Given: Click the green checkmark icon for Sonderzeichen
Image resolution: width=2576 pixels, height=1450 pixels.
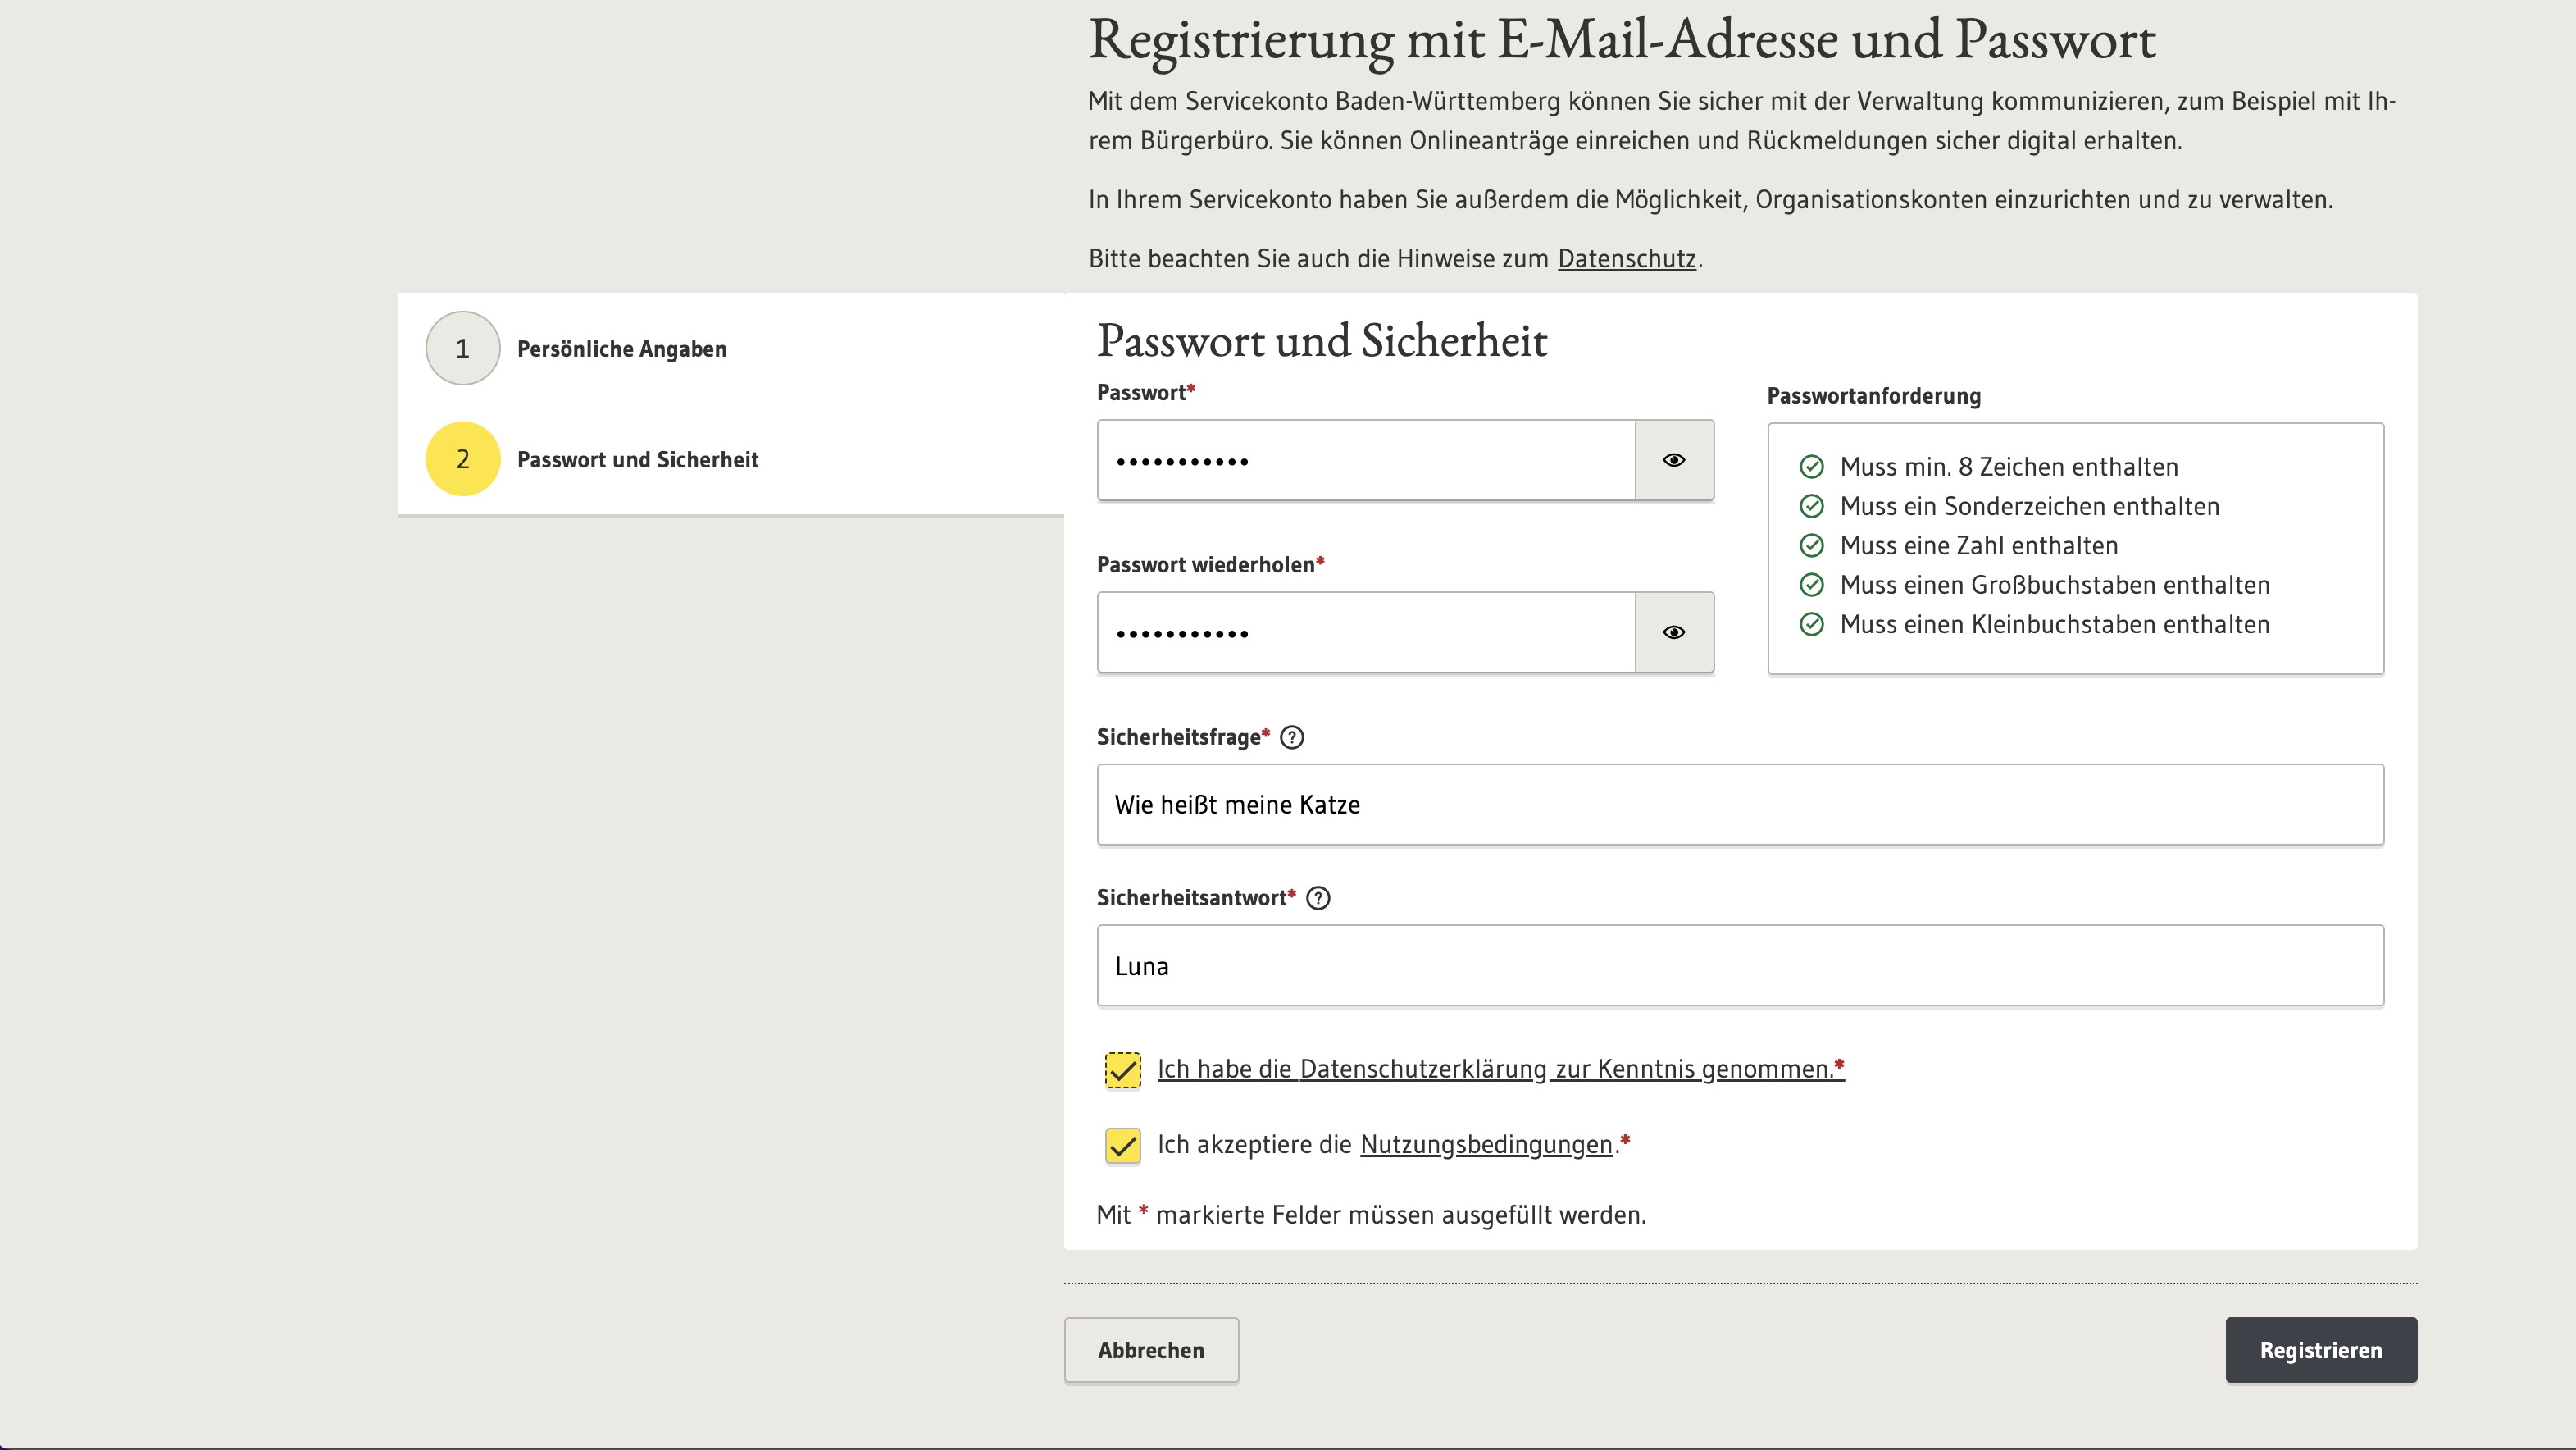Looking at the screenshot, I should [x=1810, y=506].
